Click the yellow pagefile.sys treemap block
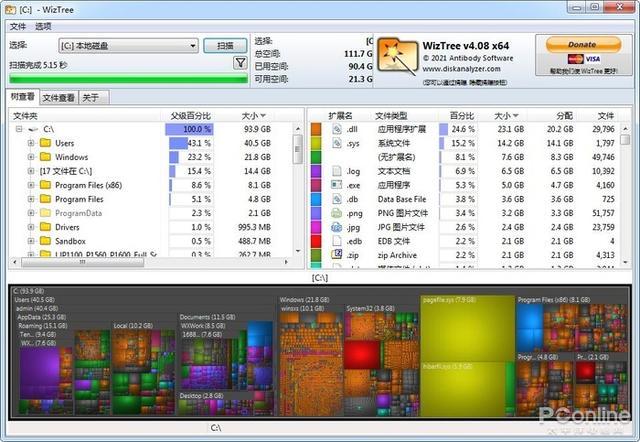 click(x=467, y=329)
